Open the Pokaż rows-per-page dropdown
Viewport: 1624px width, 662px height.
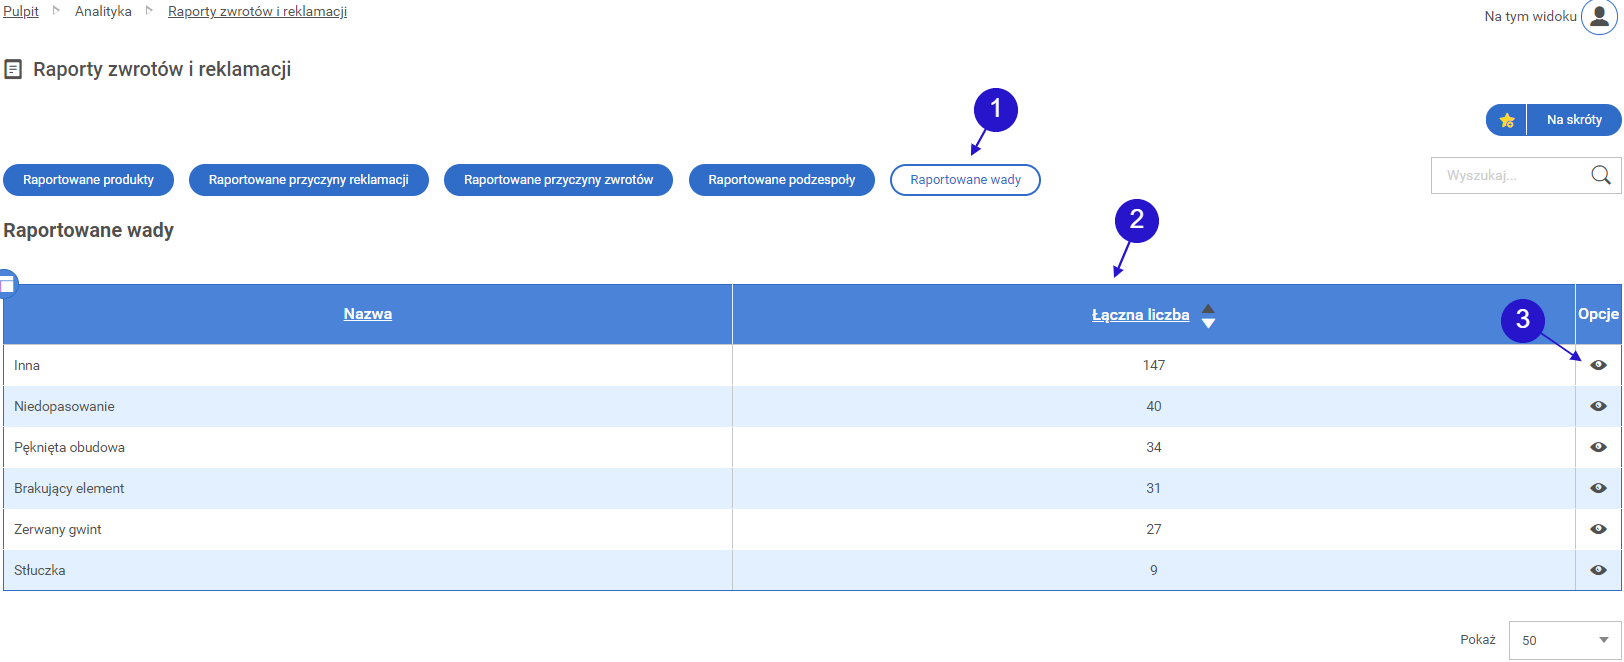[x=1564, y=640]
